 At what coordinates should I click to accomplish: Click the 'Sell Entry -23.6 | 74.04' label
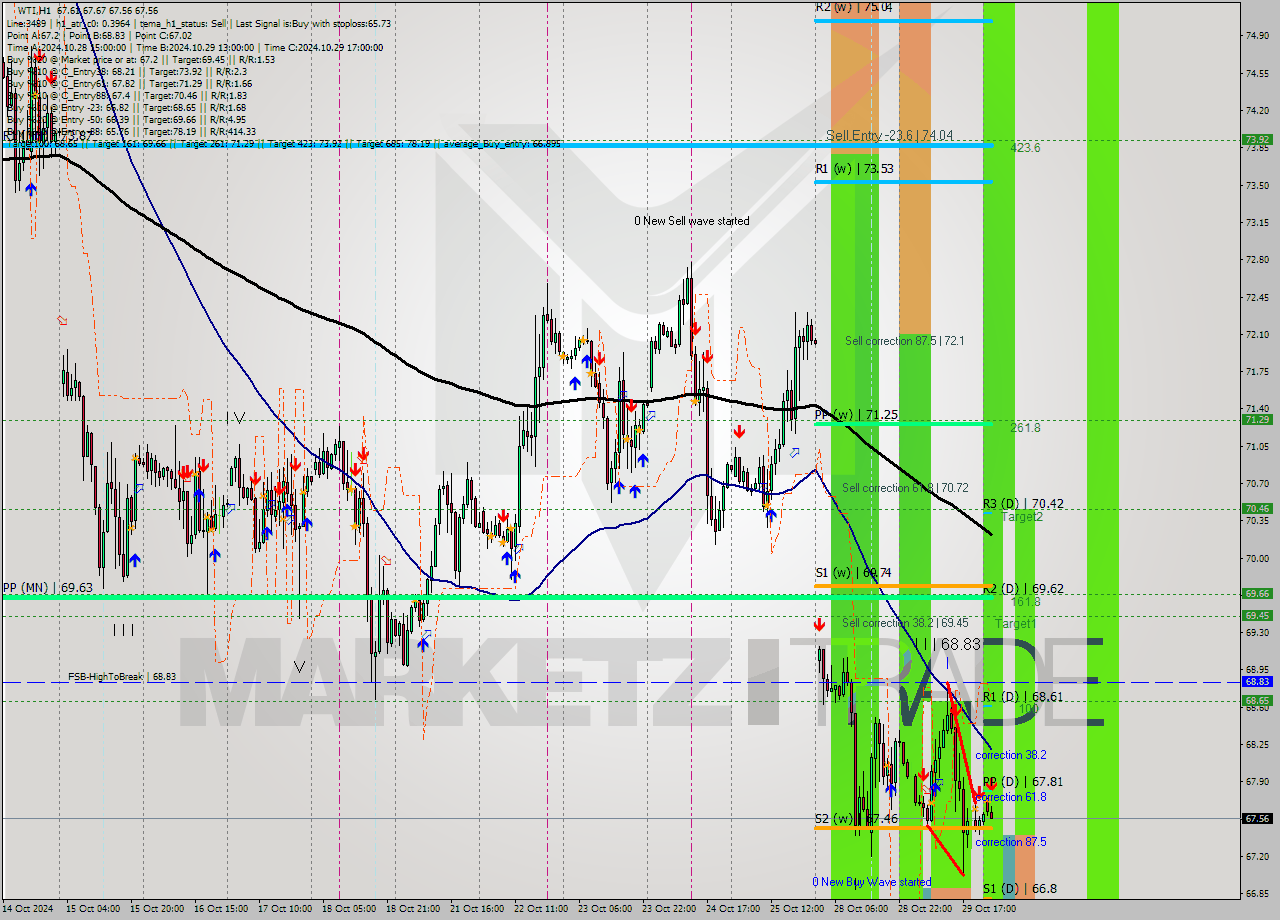point(889,135)
